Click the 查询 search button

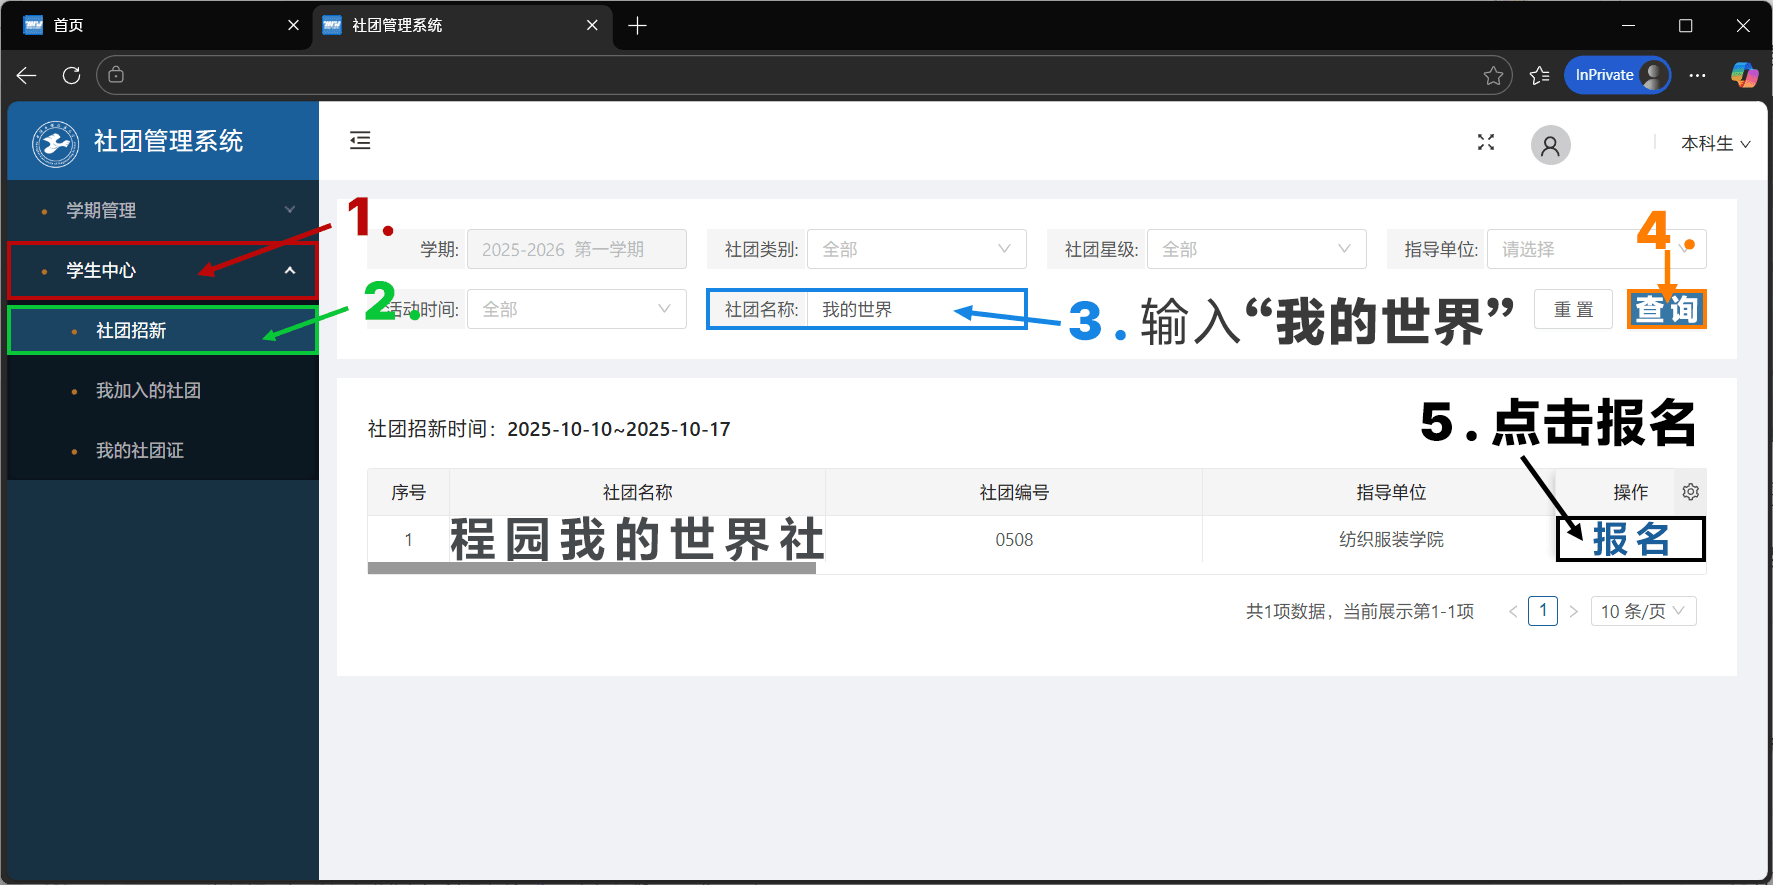coord(1666,310)
